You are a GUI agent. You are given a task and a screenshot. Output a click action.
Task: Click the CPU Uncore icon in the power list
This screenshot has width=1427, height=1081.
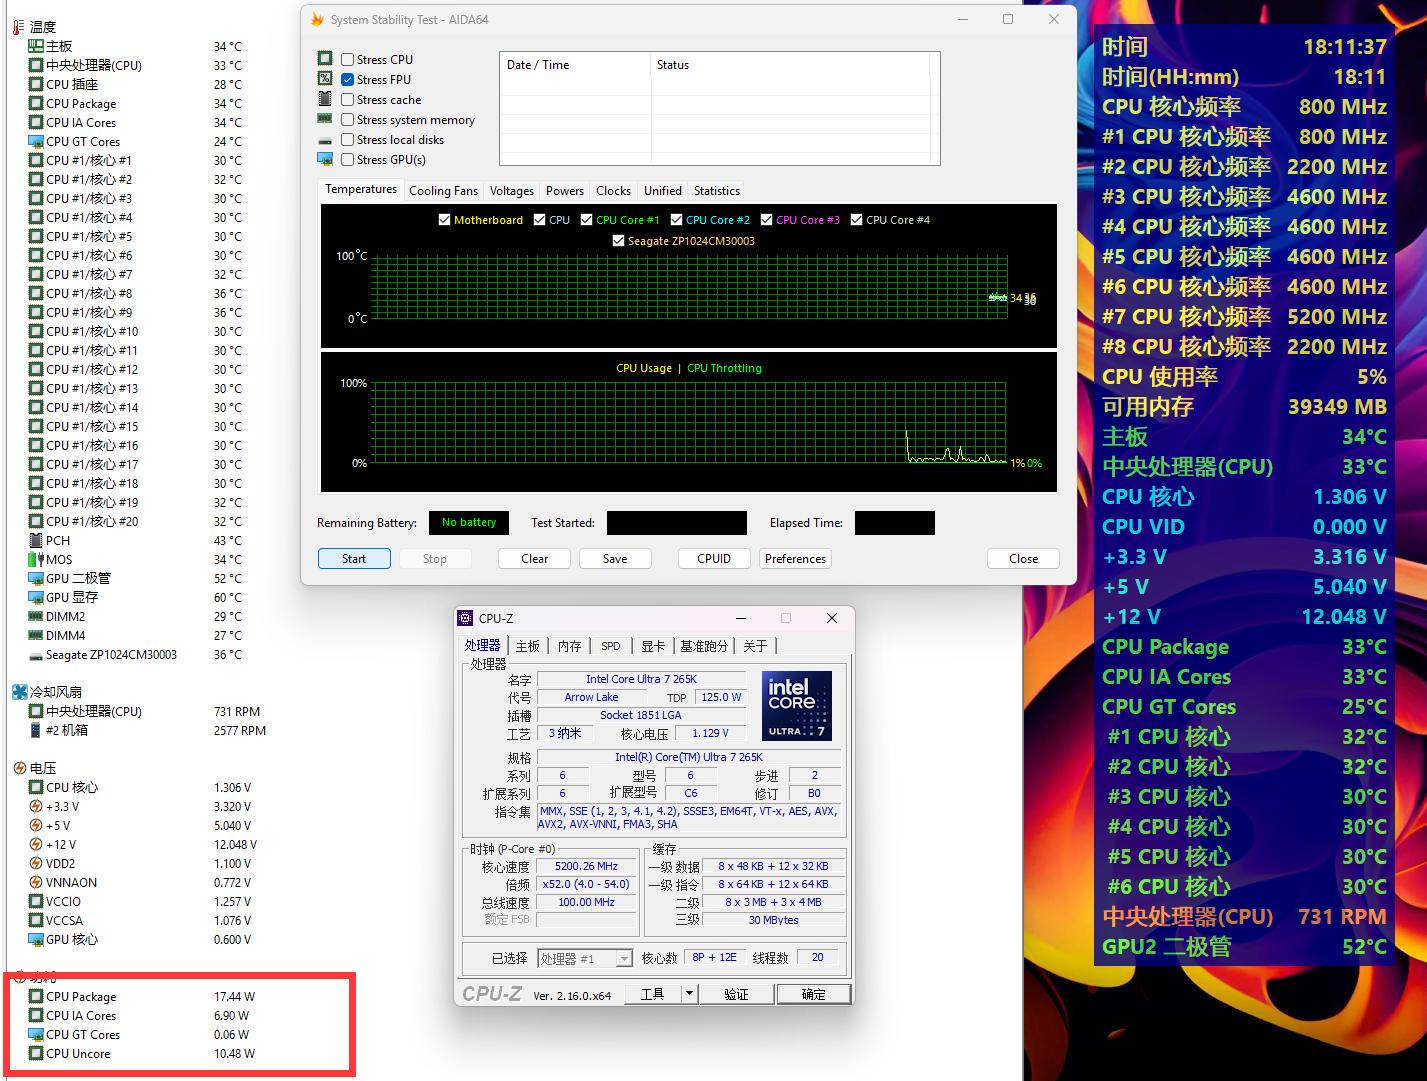click(x=36, y=1053)
